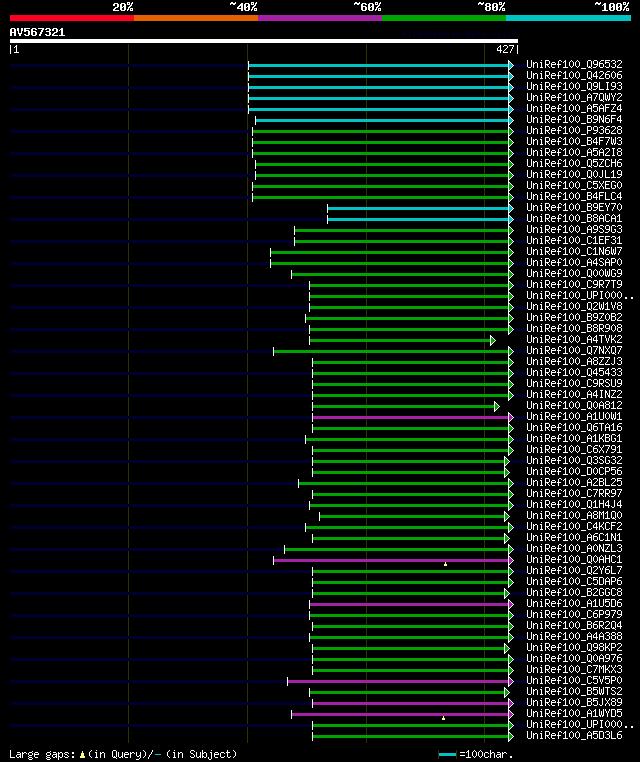Select the UniRef100_A1U0W1 label

(574, 416)
